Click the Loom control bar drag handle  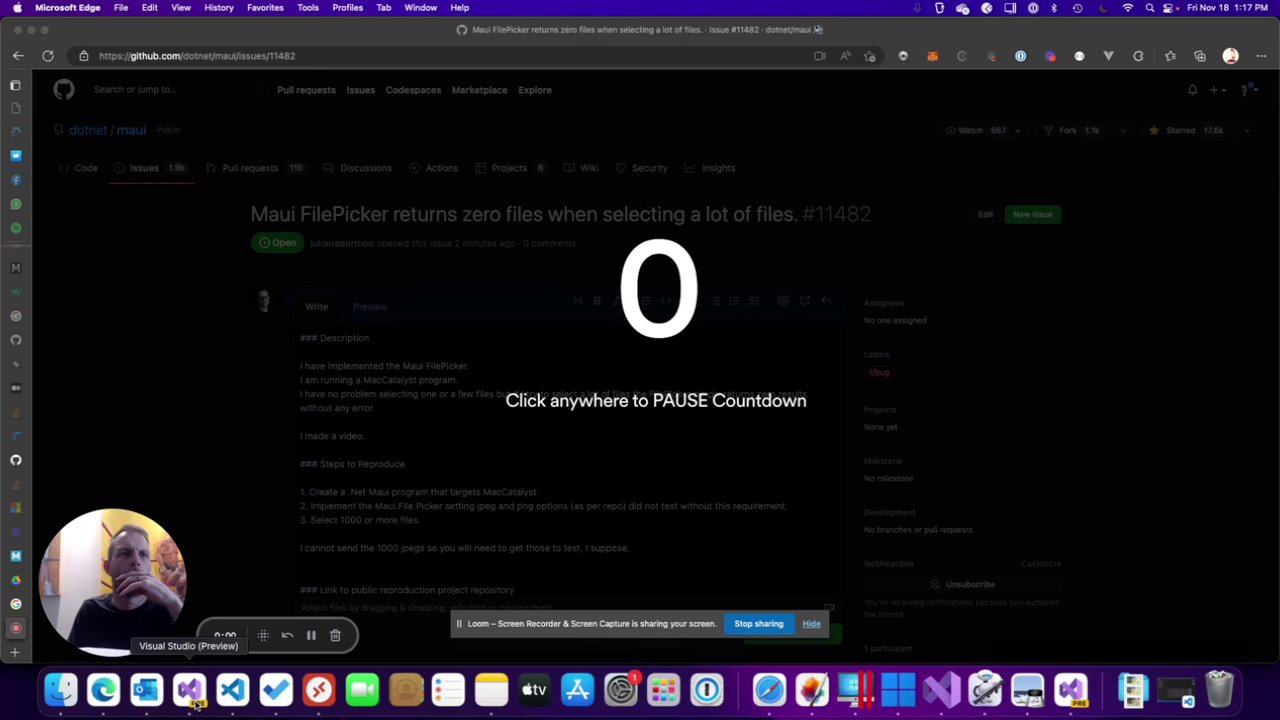(x=263, y=635)
